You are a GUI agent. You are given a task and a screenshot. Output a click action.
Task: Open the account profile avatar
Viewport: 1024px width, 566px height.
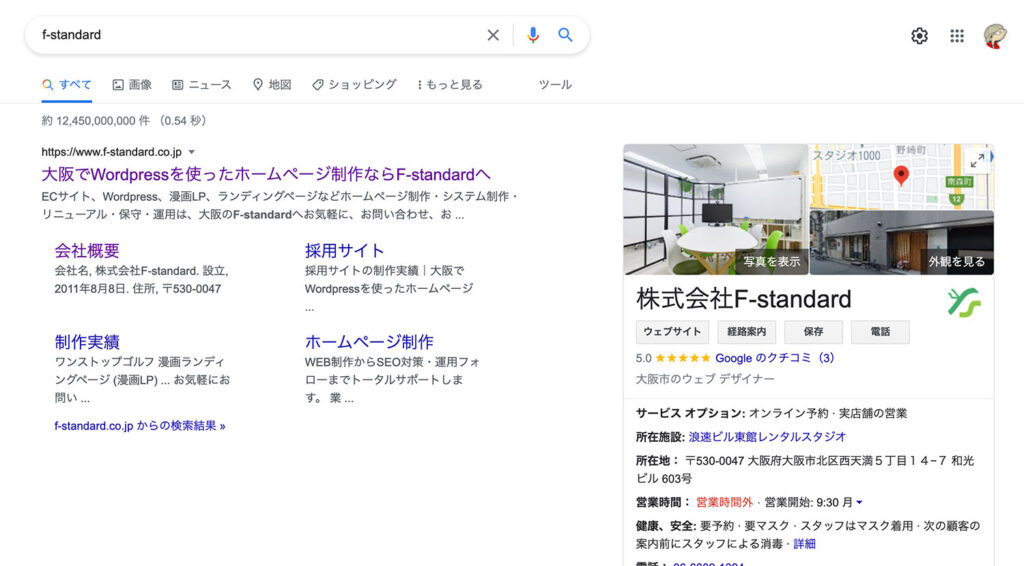pyautogui.click(x=995, y=35)
